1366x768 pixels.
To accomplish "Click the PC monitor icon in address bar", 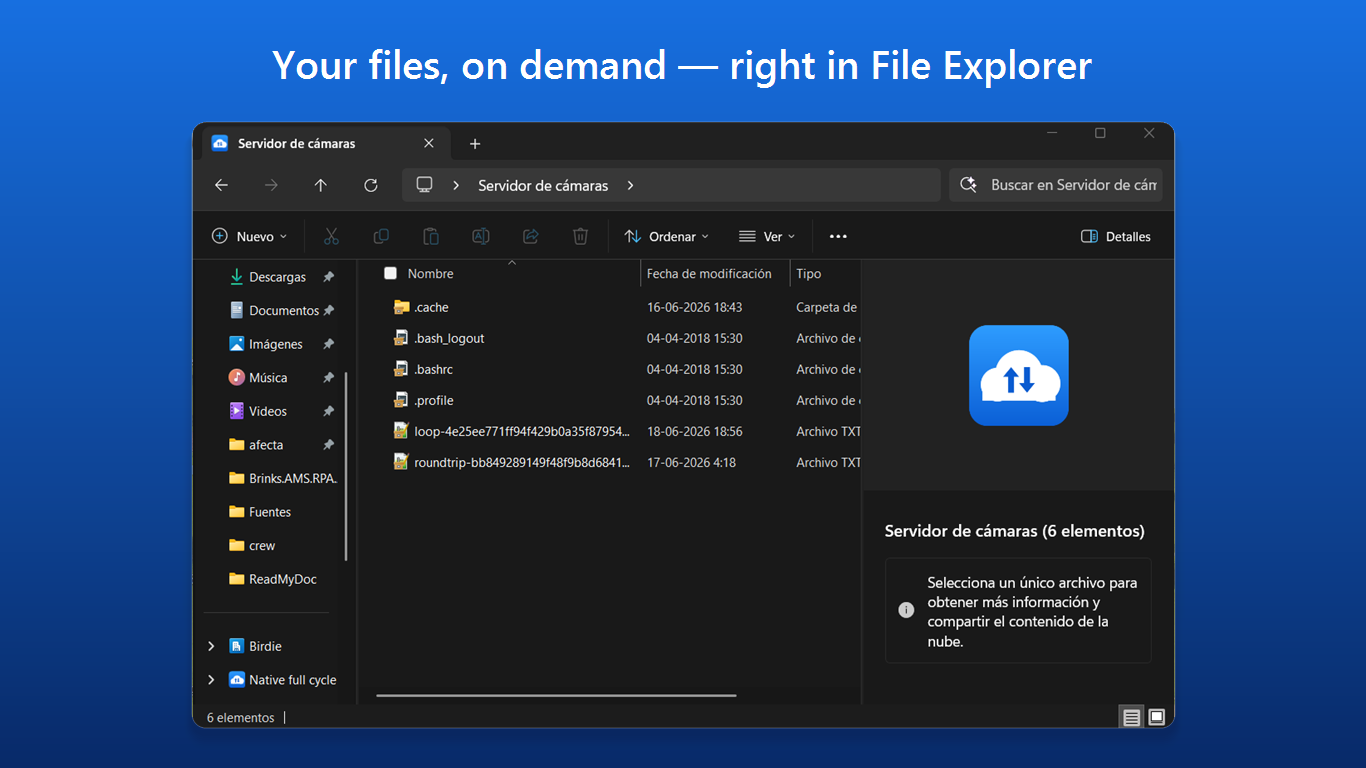I will coord(425,185).
